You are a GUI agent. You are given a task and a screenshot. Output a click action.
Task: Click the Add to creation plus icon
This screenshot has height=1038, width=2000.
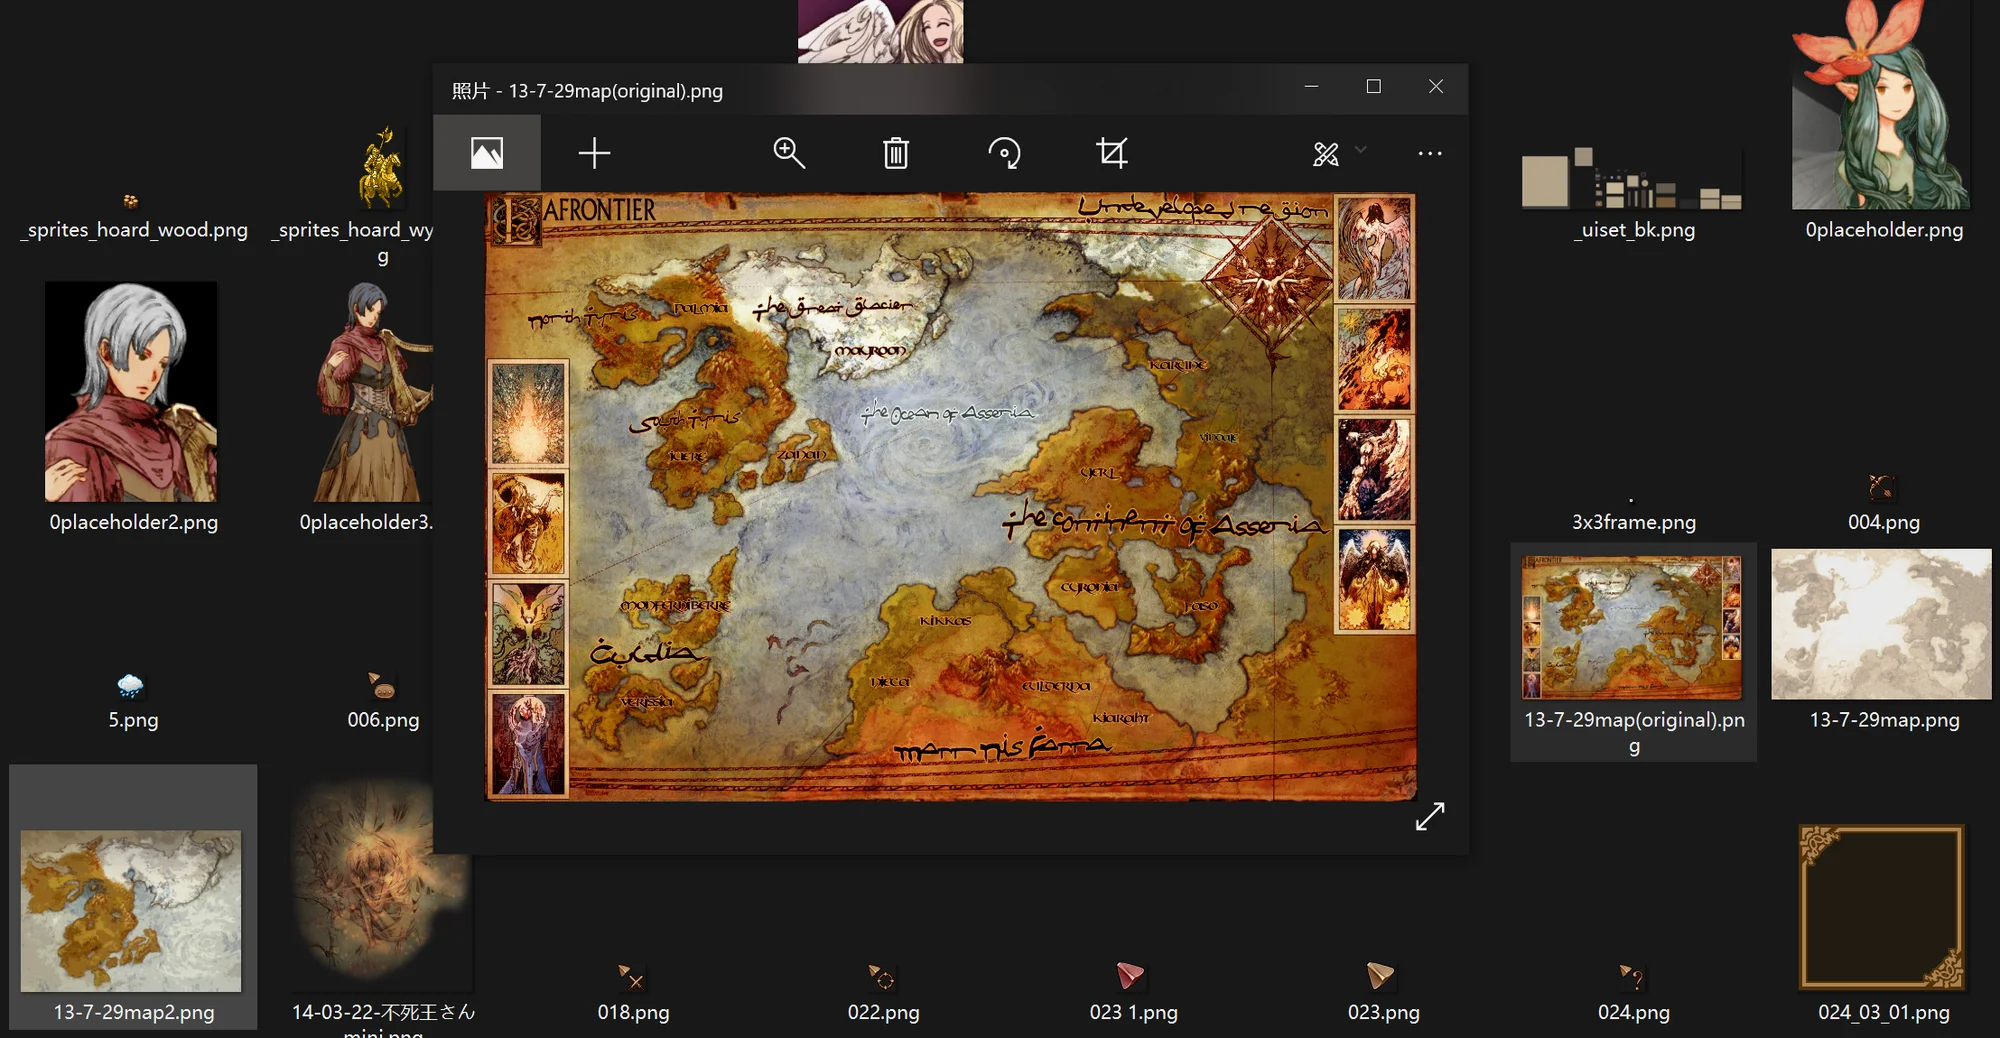coord(594,153)
